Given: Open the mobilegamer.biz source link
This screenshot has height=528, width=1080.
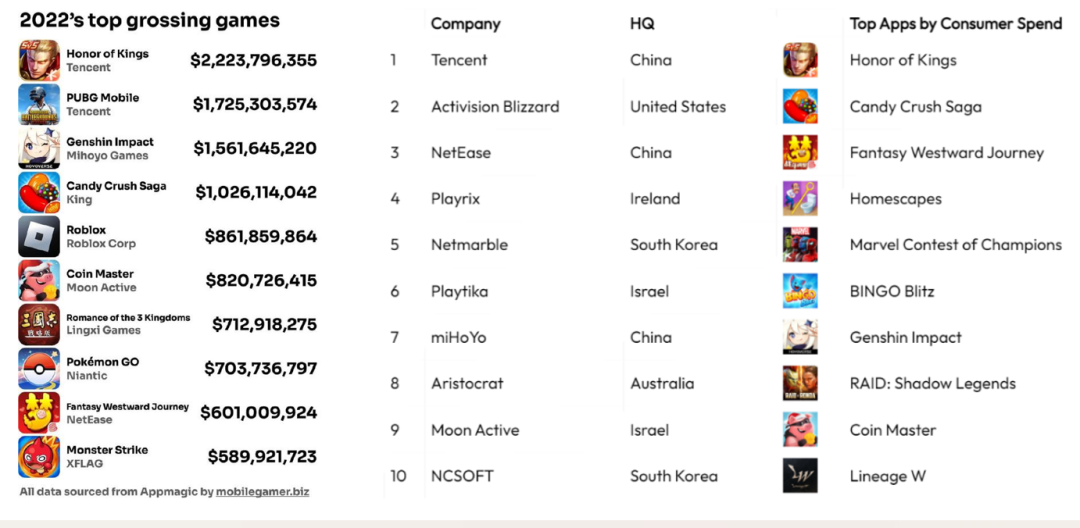Looking at the screenshot, I should [262, 492].
